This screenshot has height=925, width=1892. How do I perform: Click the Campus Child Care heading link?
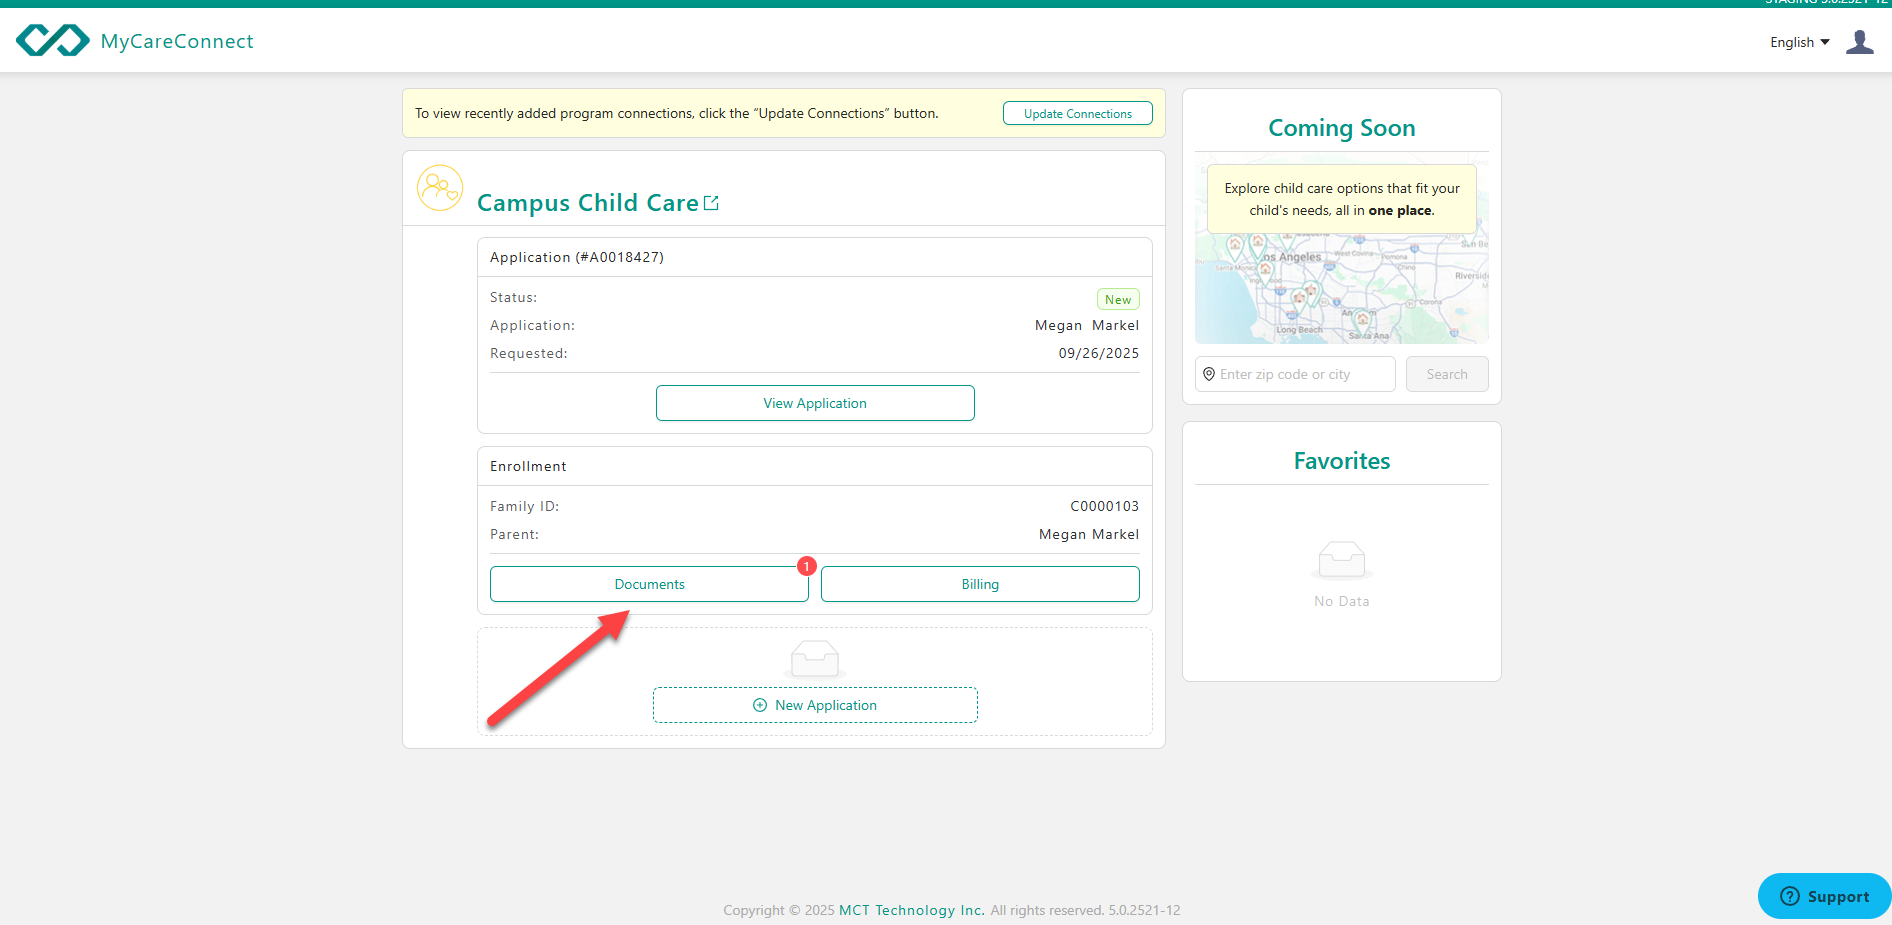point(587,203)
